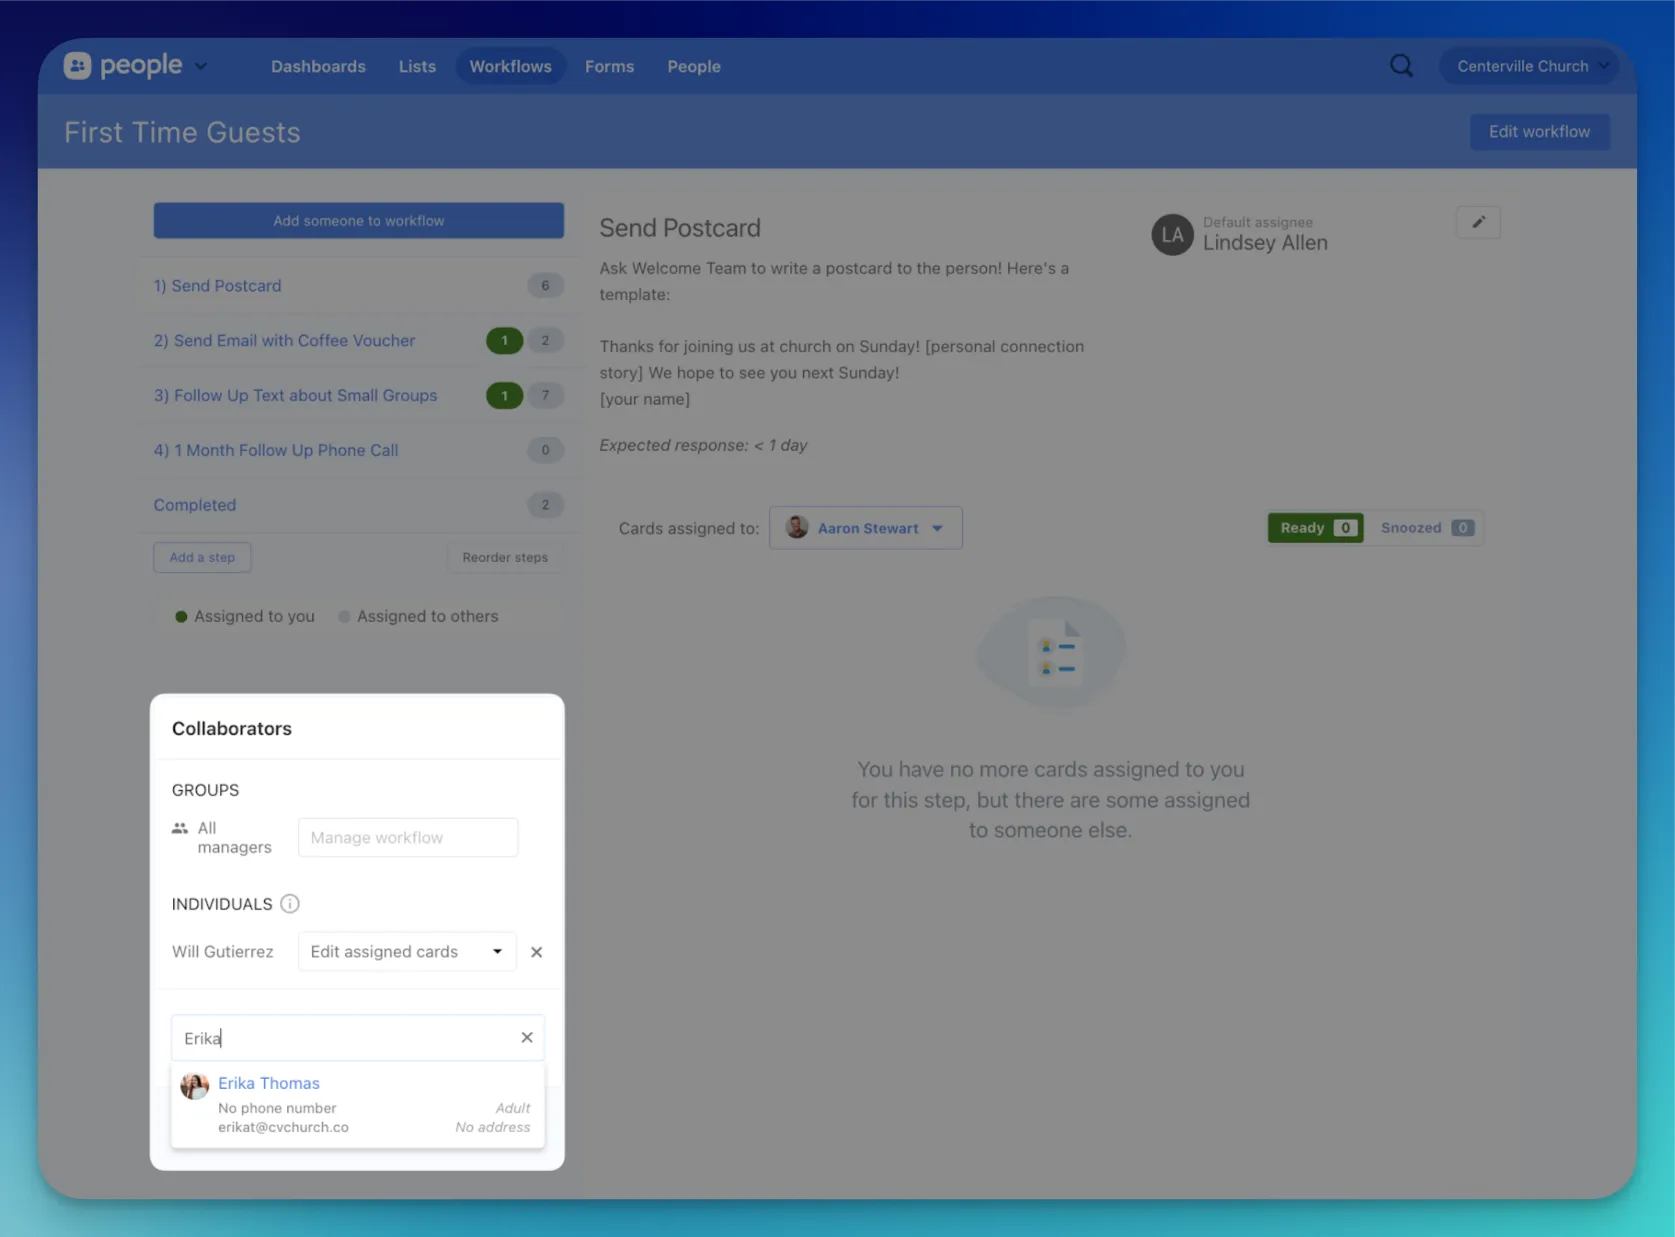Remove Will Gutierrez with the X icon
Screen dimensions: 1675x1237
coord(537,952)
